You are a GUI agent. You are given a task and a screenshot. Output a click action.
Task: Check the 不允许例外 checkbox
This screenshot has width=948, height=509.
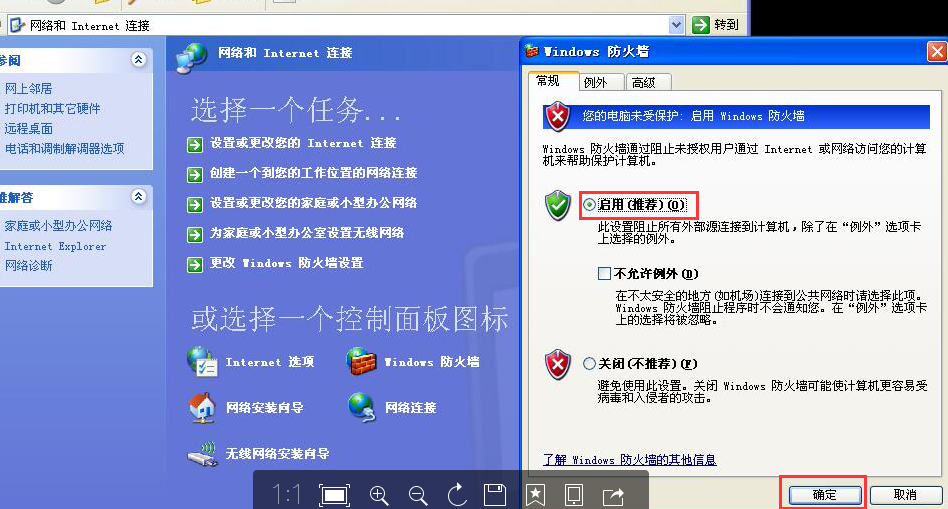click(604, 274)
